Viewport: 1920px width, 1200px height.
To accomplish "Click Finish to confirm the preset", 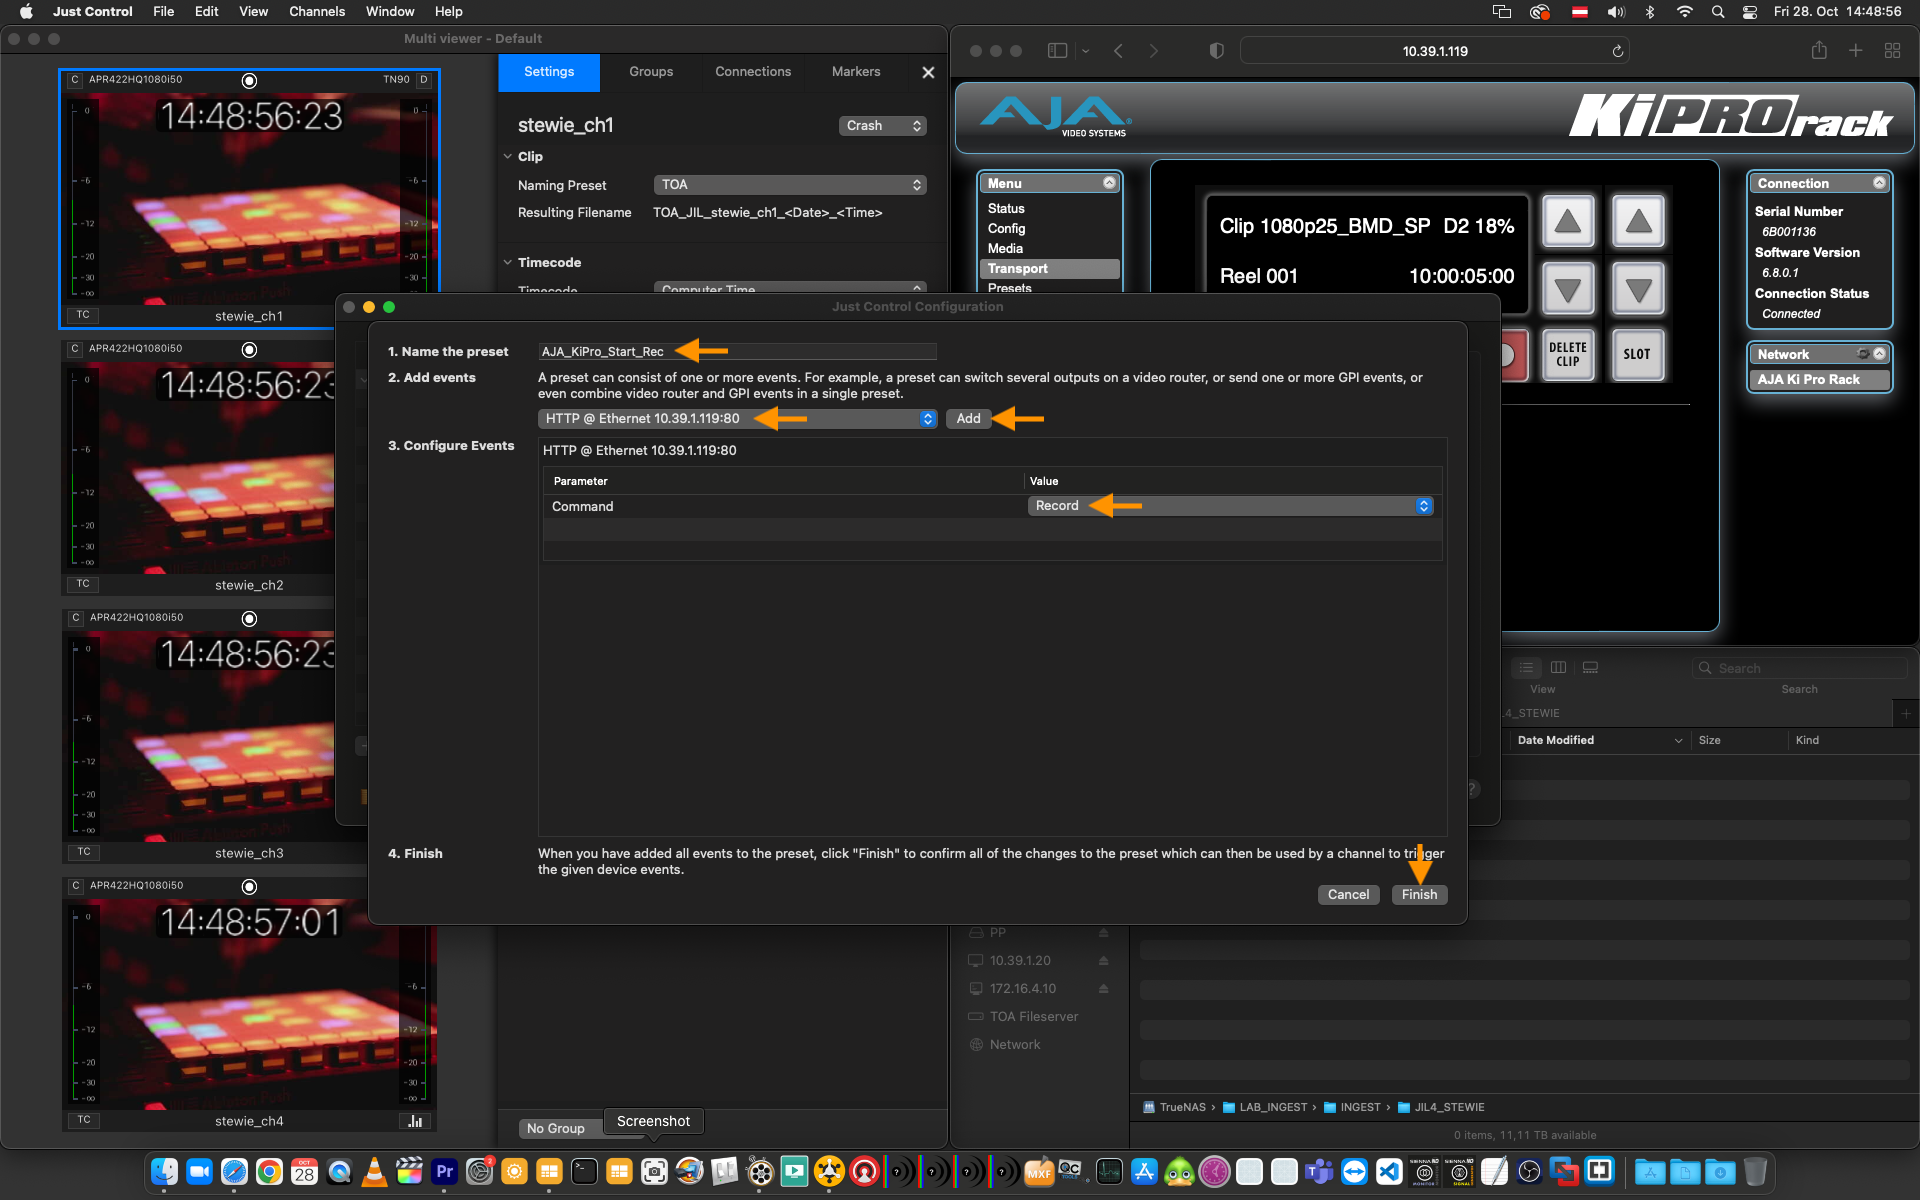I will (1419, 895).
